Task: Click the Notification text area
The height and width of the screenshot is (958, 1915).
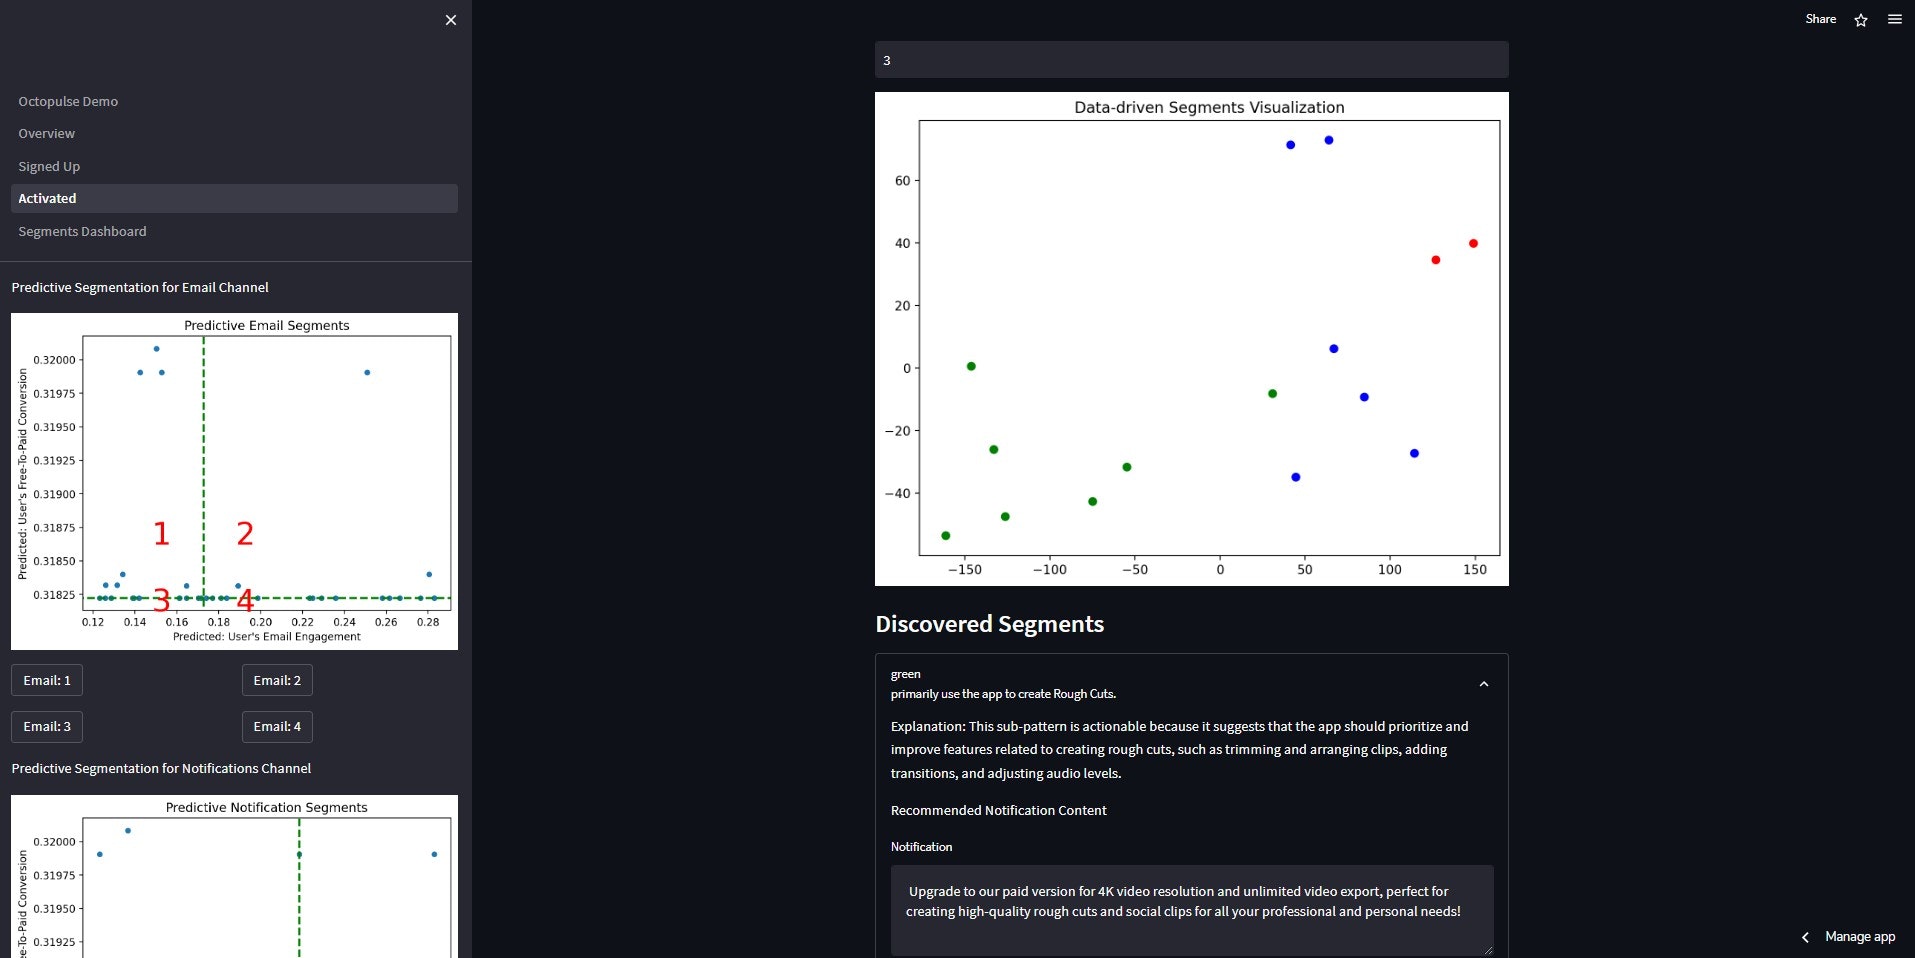Action: (x=1191, y=910)
